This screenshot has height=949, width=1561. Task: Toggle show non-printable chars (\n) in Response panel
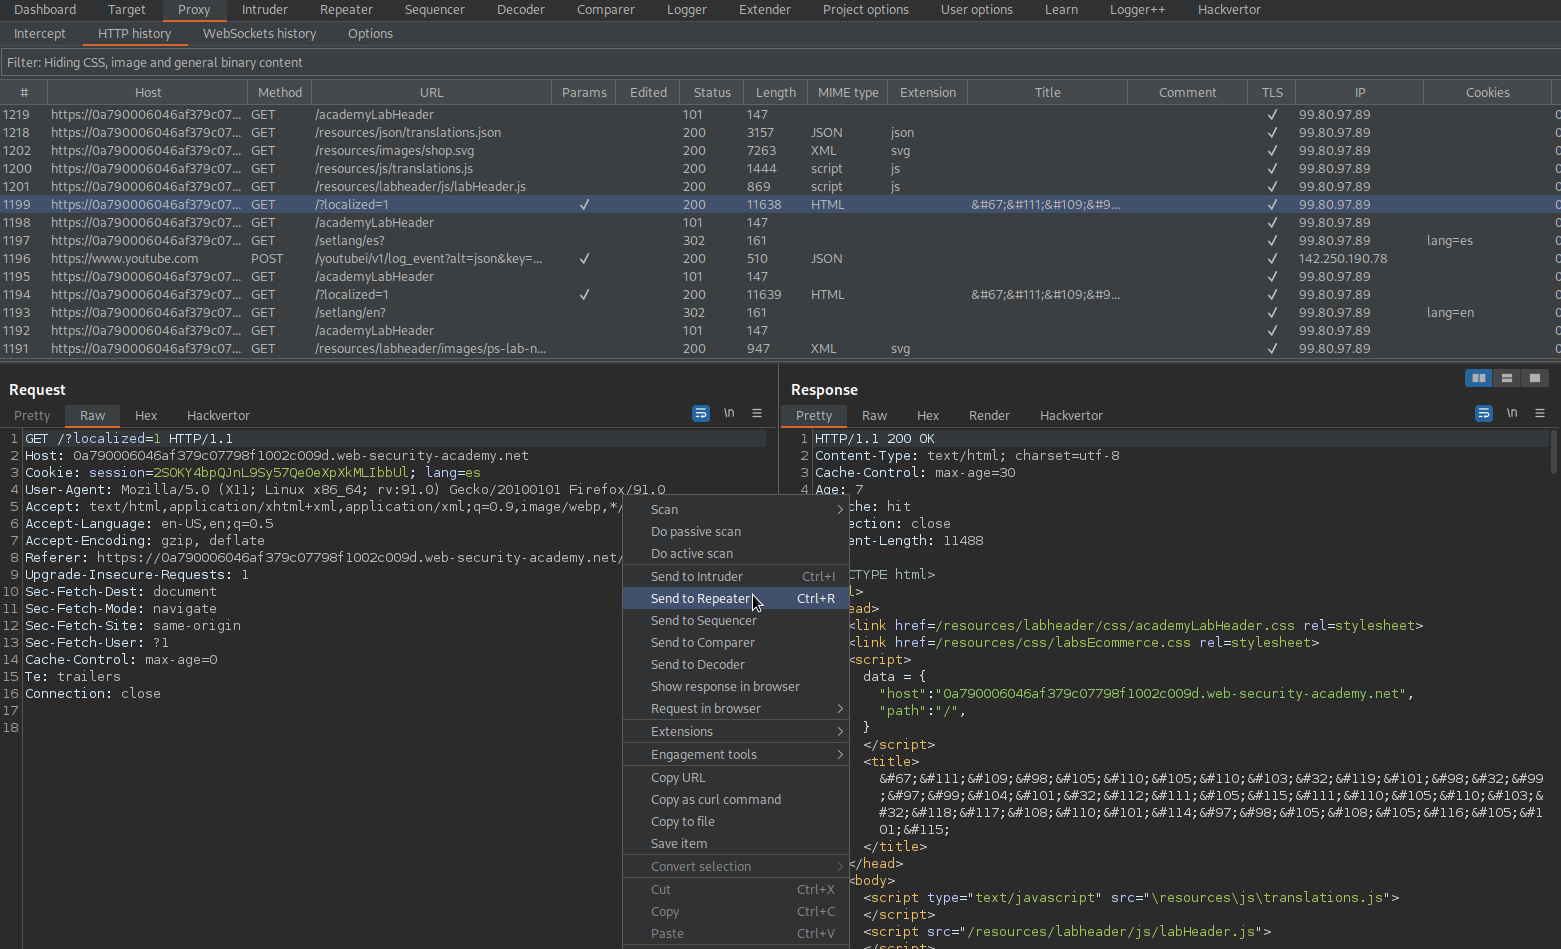point(1512,413)
